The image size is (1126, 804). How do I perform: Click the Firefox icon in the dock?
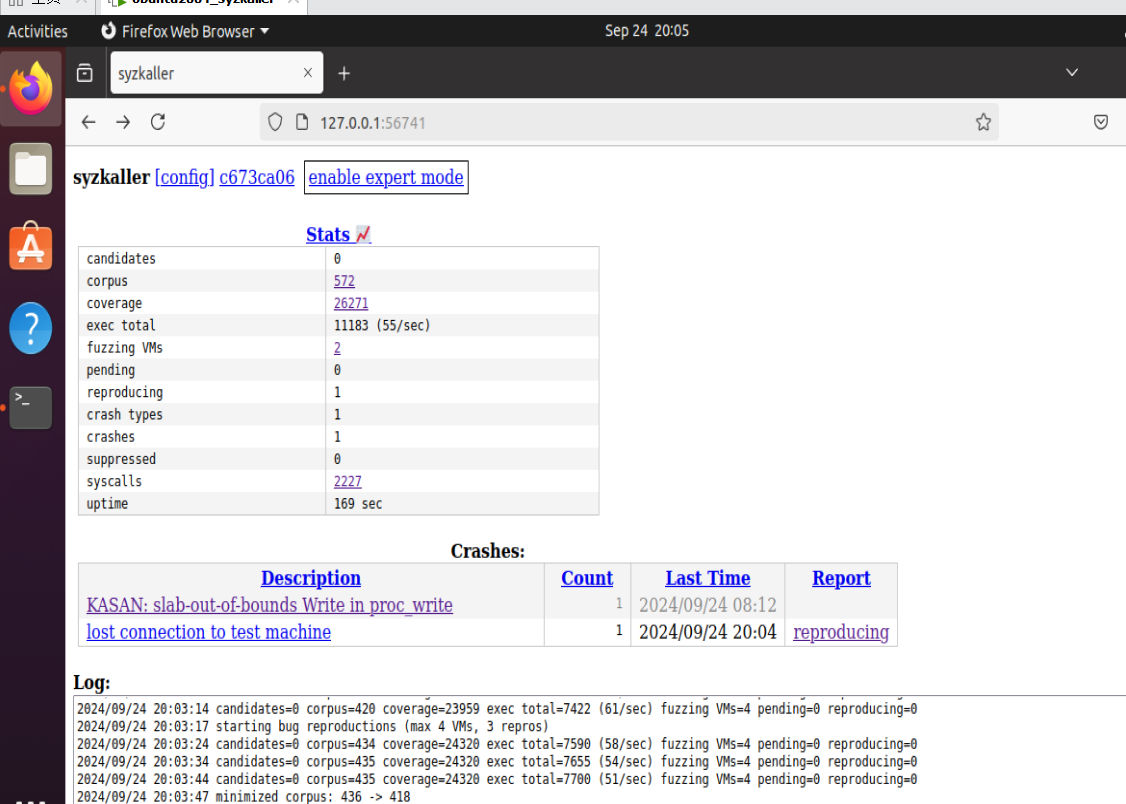tap(31, 90)
